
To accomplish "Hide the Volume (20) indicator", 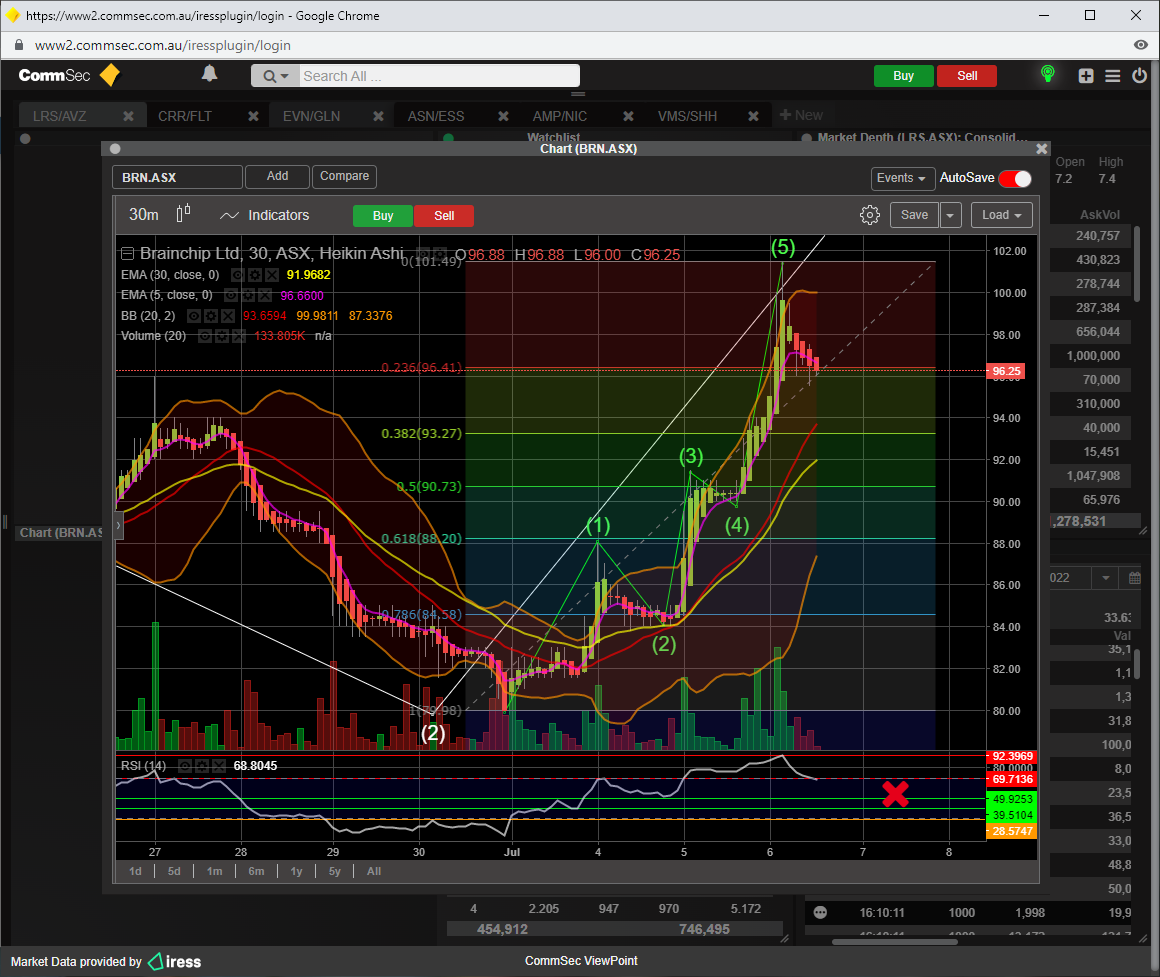I will (204, 336).
